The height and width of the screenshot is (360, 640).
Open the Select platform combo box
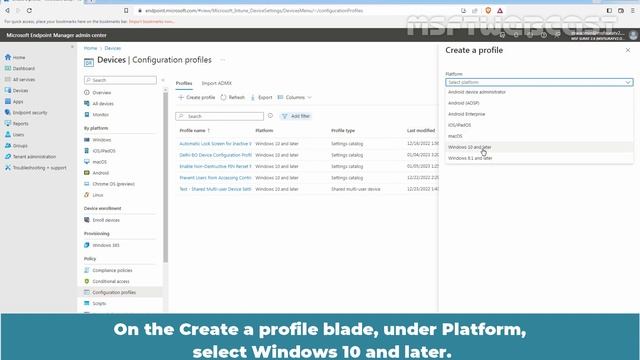coord(539,82)
